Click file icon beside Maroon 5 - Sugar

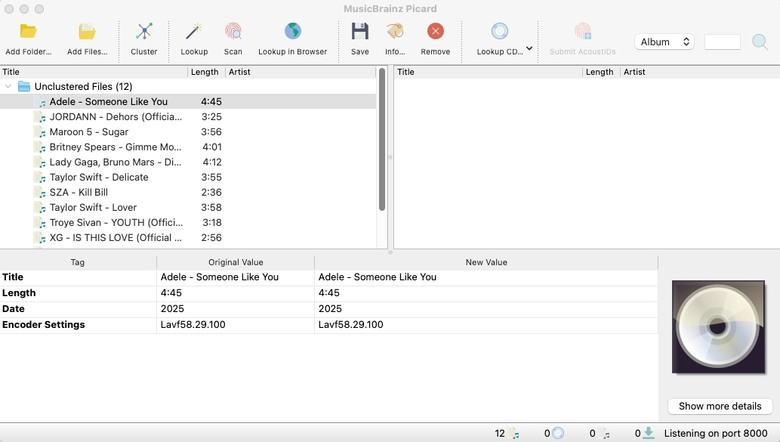click(x=39, y=132)
